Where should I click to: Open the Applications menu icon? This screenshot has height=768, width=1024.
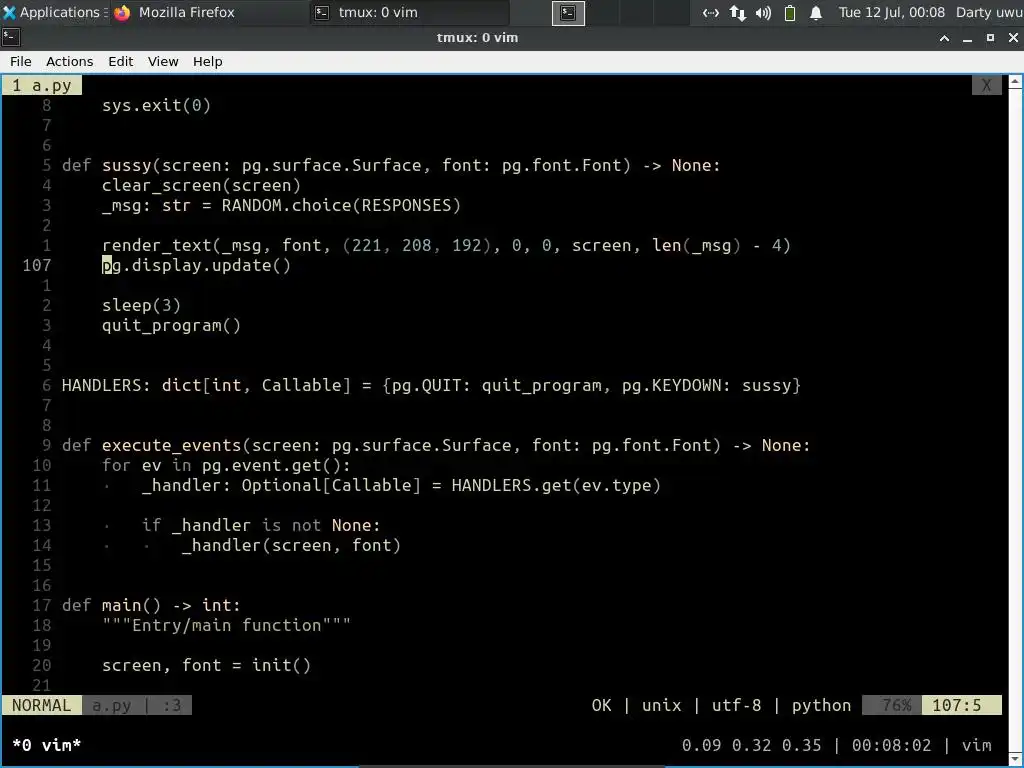pyautogui.click(x=9, y=12)
